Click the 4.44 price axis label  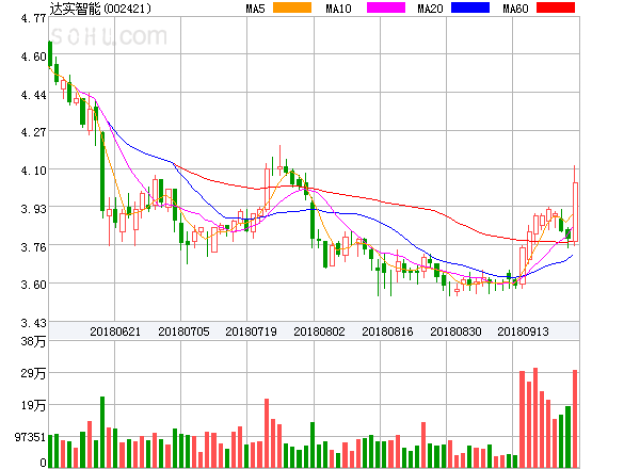(33, 95)
